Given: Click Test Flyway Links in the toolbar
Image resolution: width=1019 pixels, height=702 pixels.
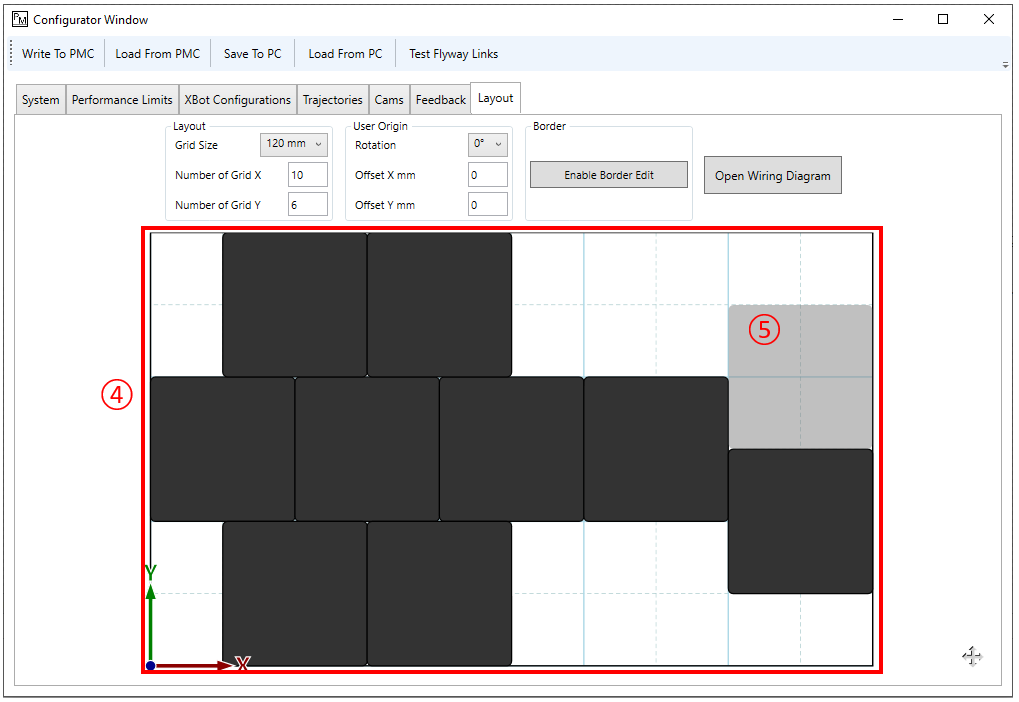Looking at the screenshot, I should 452,53.
